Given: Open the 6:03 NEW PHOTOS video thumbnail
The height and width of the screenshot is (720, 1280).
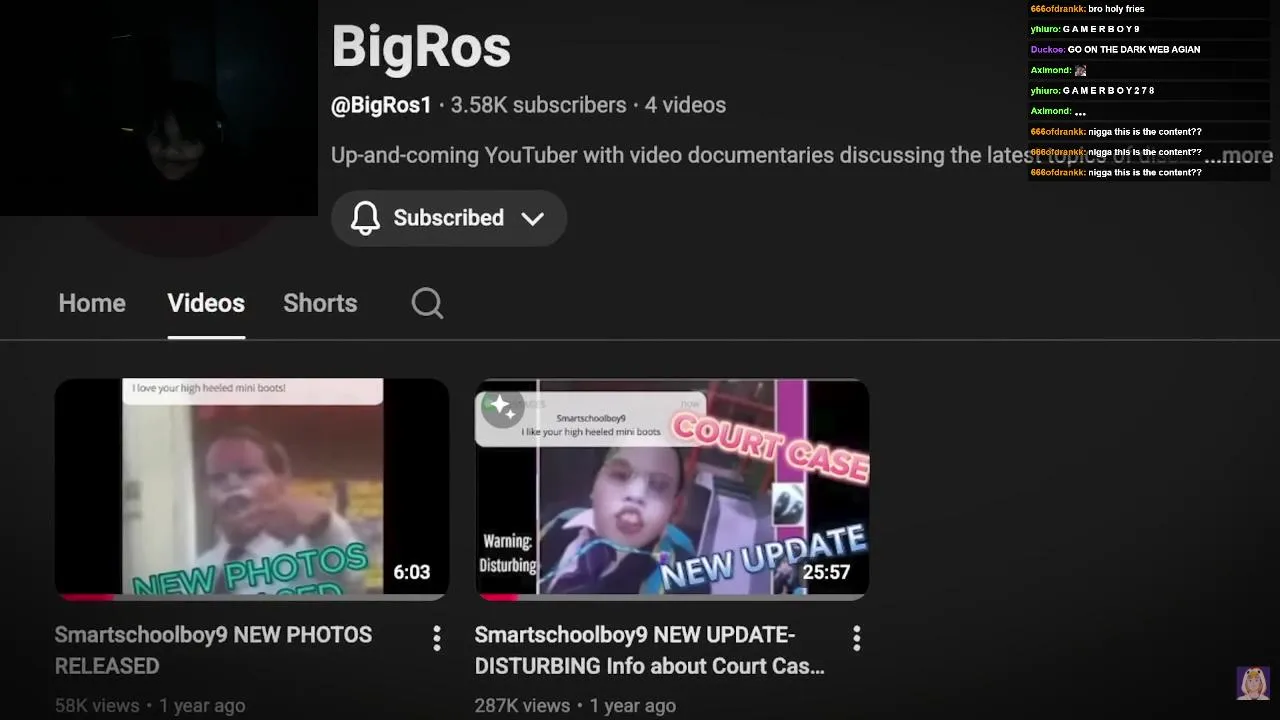Looking at the screenshot, I should coord(252,489).
